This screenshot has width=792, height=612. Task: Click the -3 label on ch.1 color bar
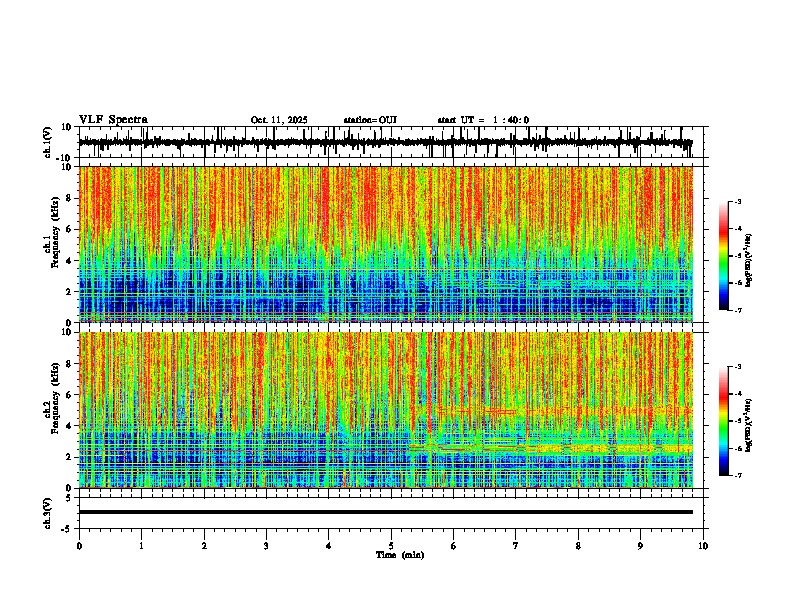[x=738, y=201]
